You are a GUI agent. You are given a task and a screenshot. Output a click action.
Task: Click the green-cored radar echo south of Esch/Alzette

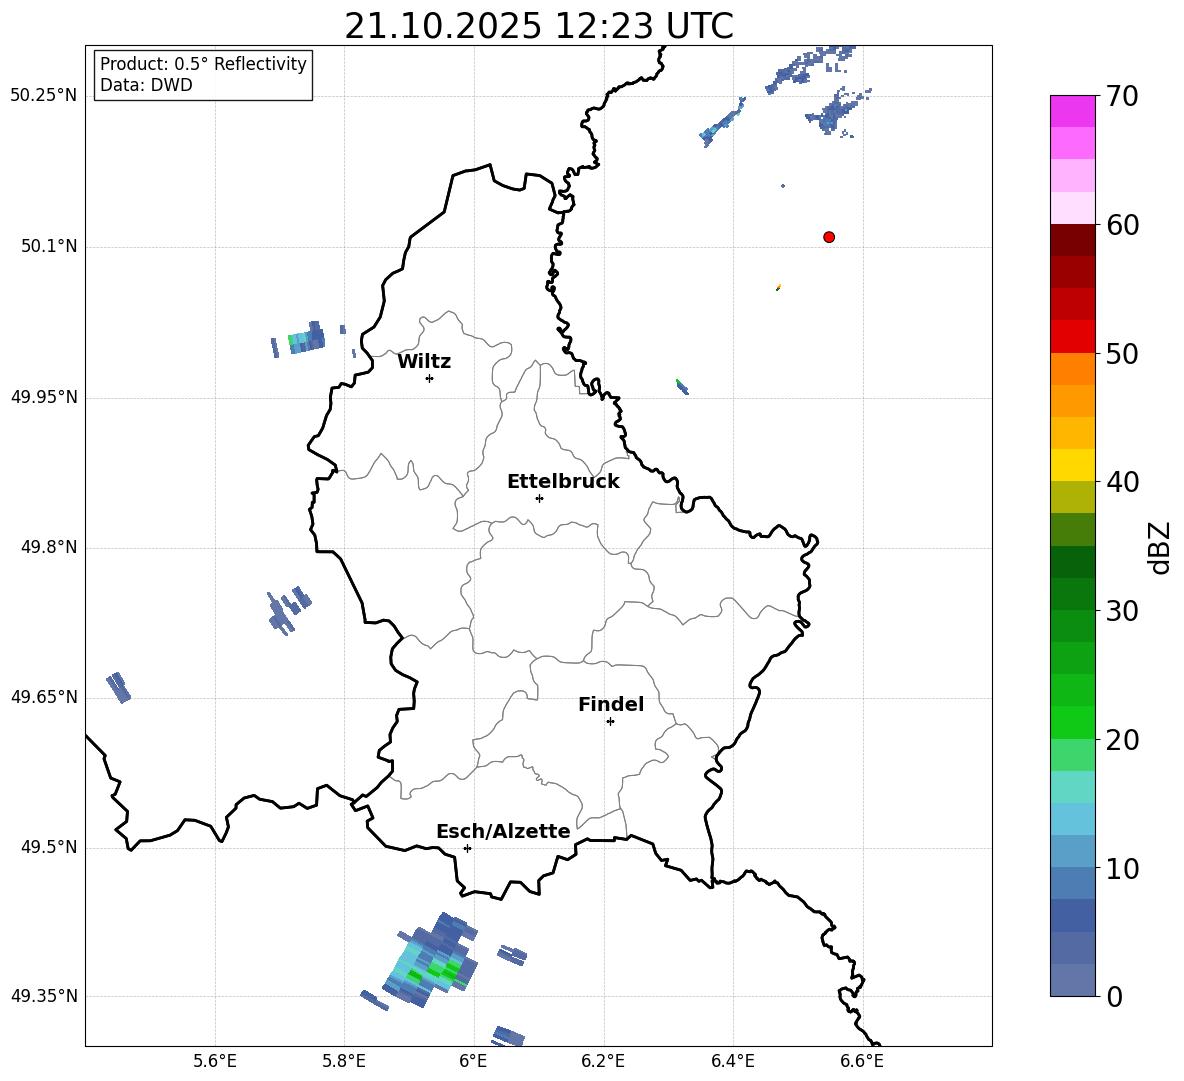coord(430,960)
